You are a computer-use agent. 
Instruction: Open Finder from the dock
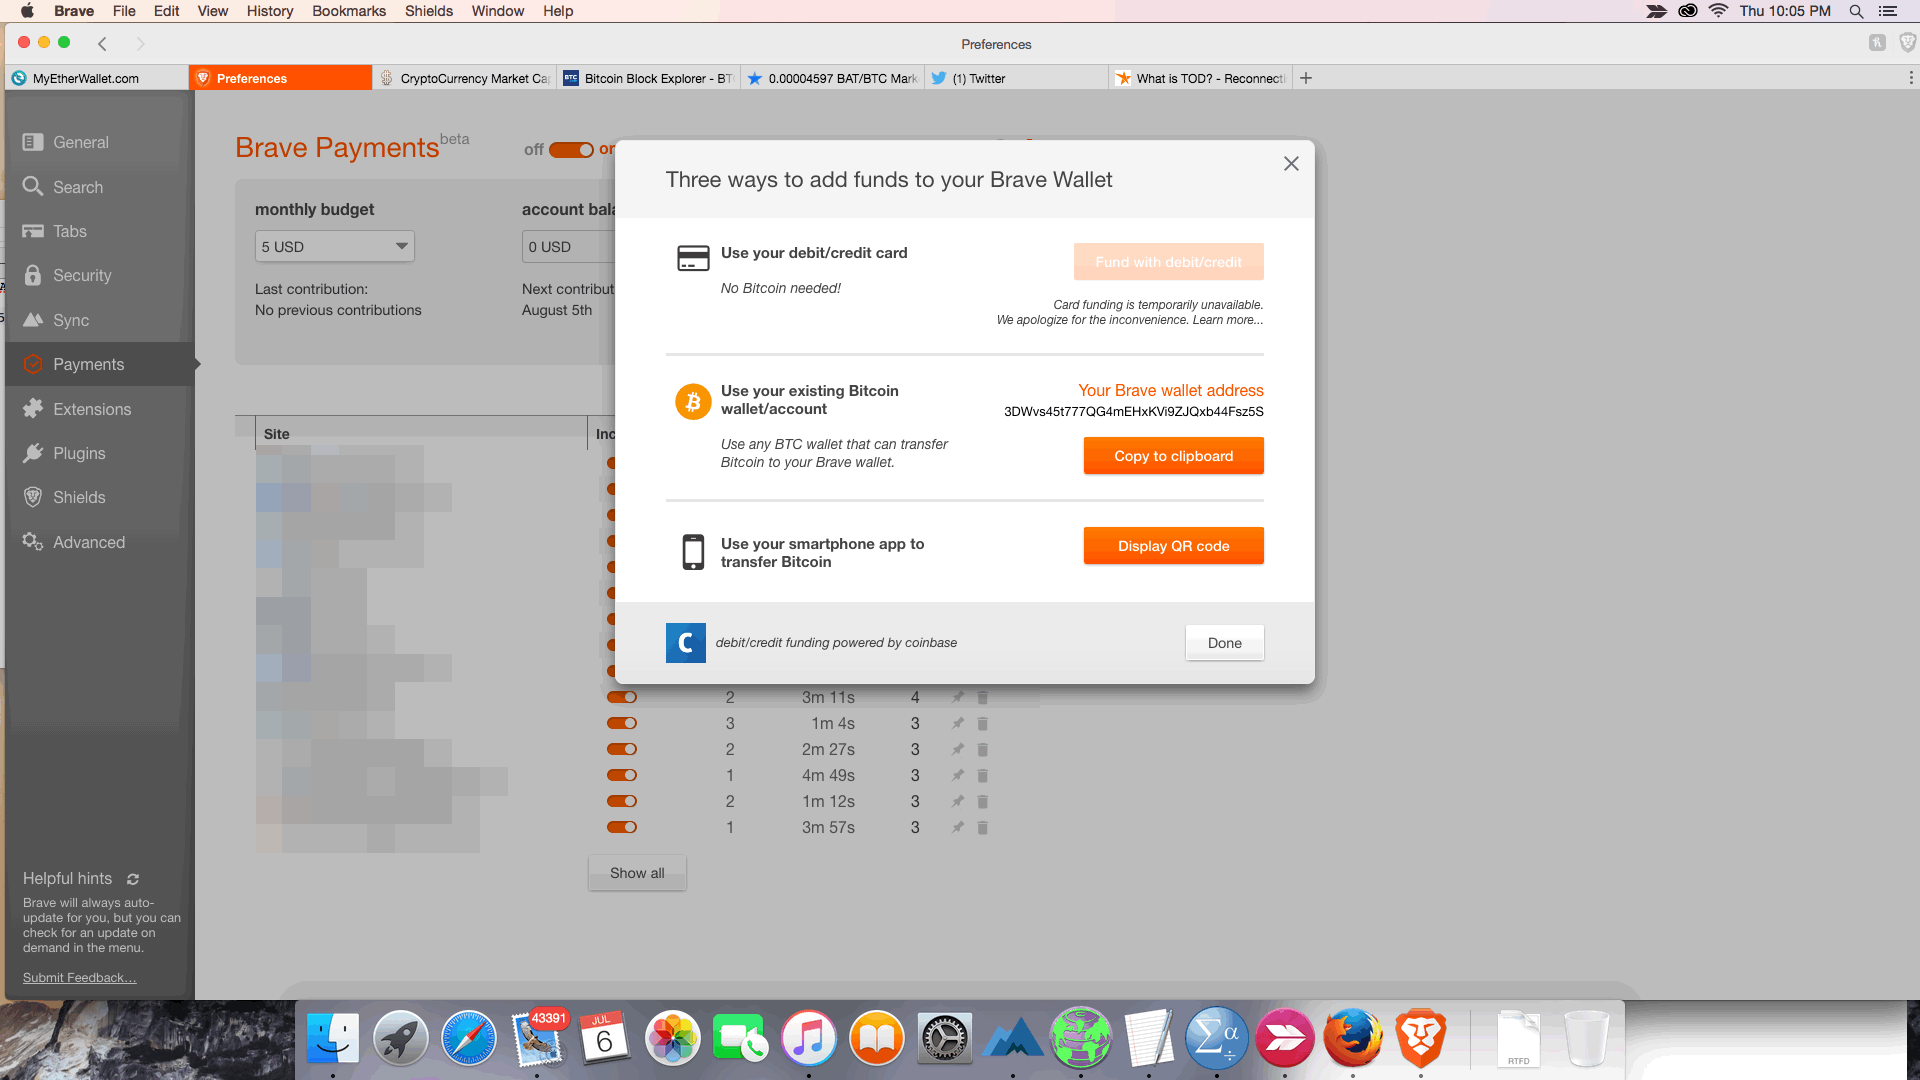click(x=333, y=1039)
